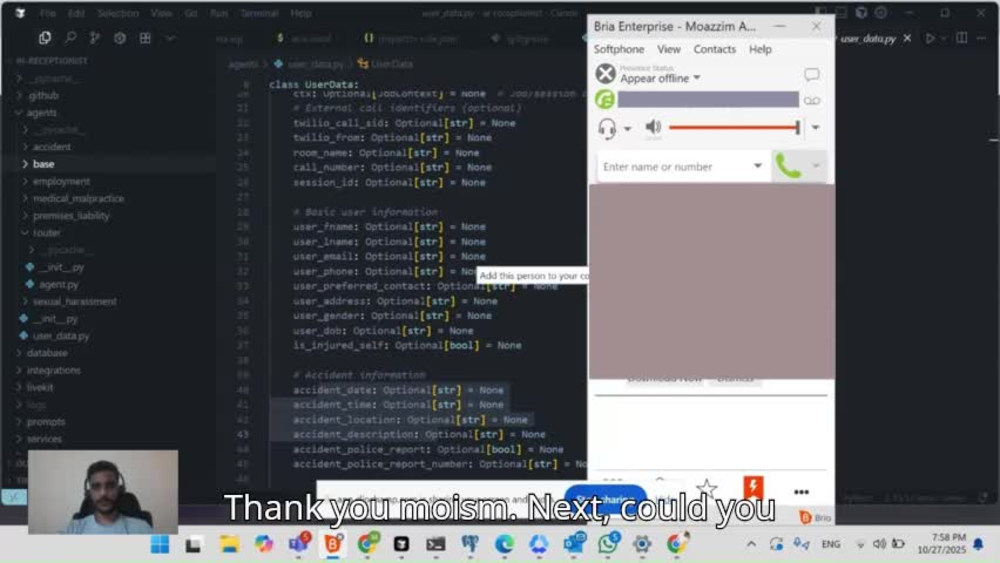This screenshot has width=1000, height=563.
Task: Open the Favorites star tab in Bria
Action: tap(706, 489)
